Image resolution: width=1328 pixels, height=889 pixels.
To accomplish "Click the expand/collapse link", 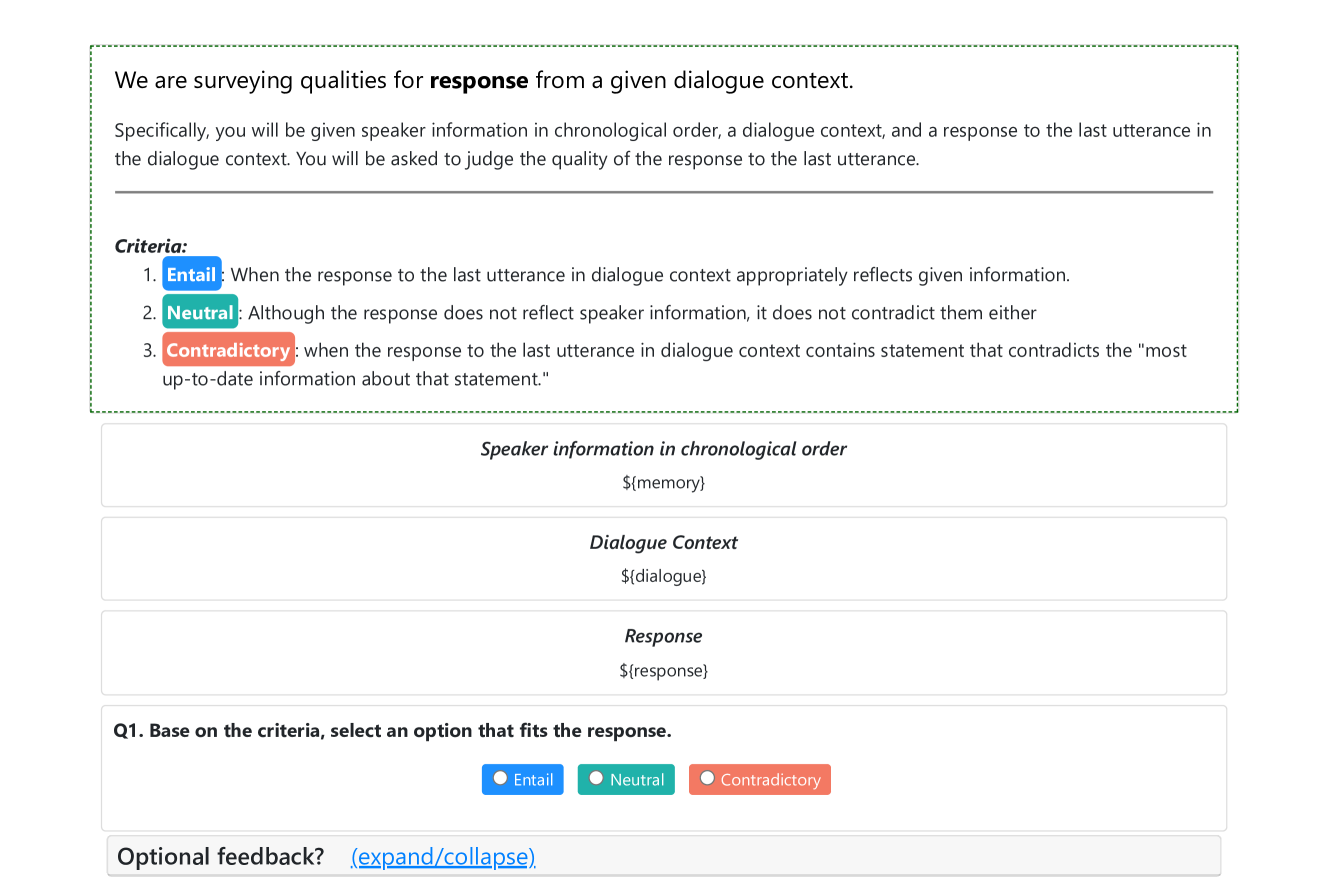I will point(443,857).
